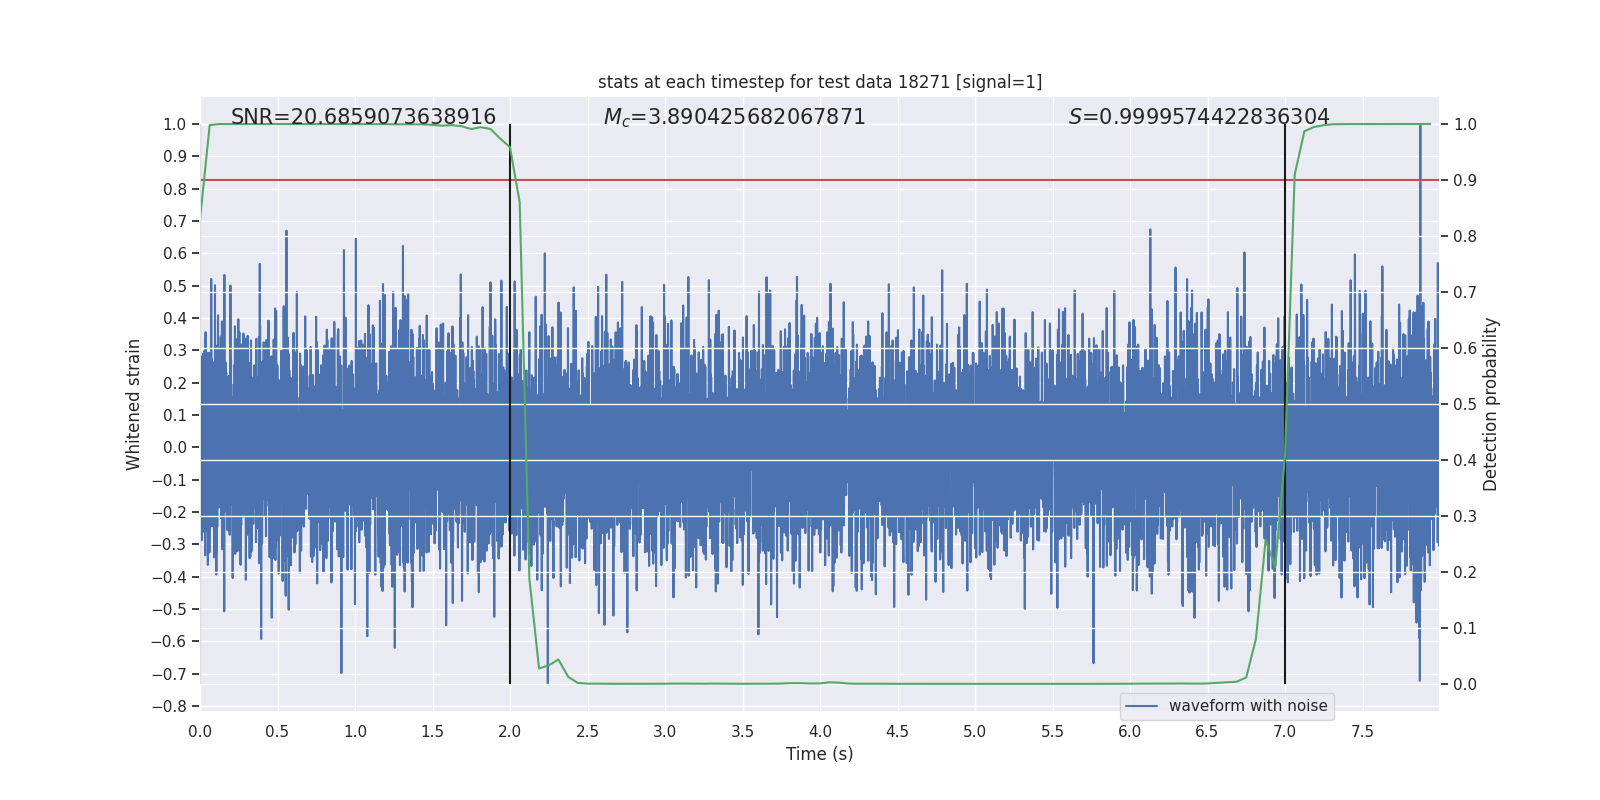The height and width of the screenshot is (800, 1600).
Task: Click the x-axis tick label 0.0
Action: pyautogui.click(x=200, y=731)
